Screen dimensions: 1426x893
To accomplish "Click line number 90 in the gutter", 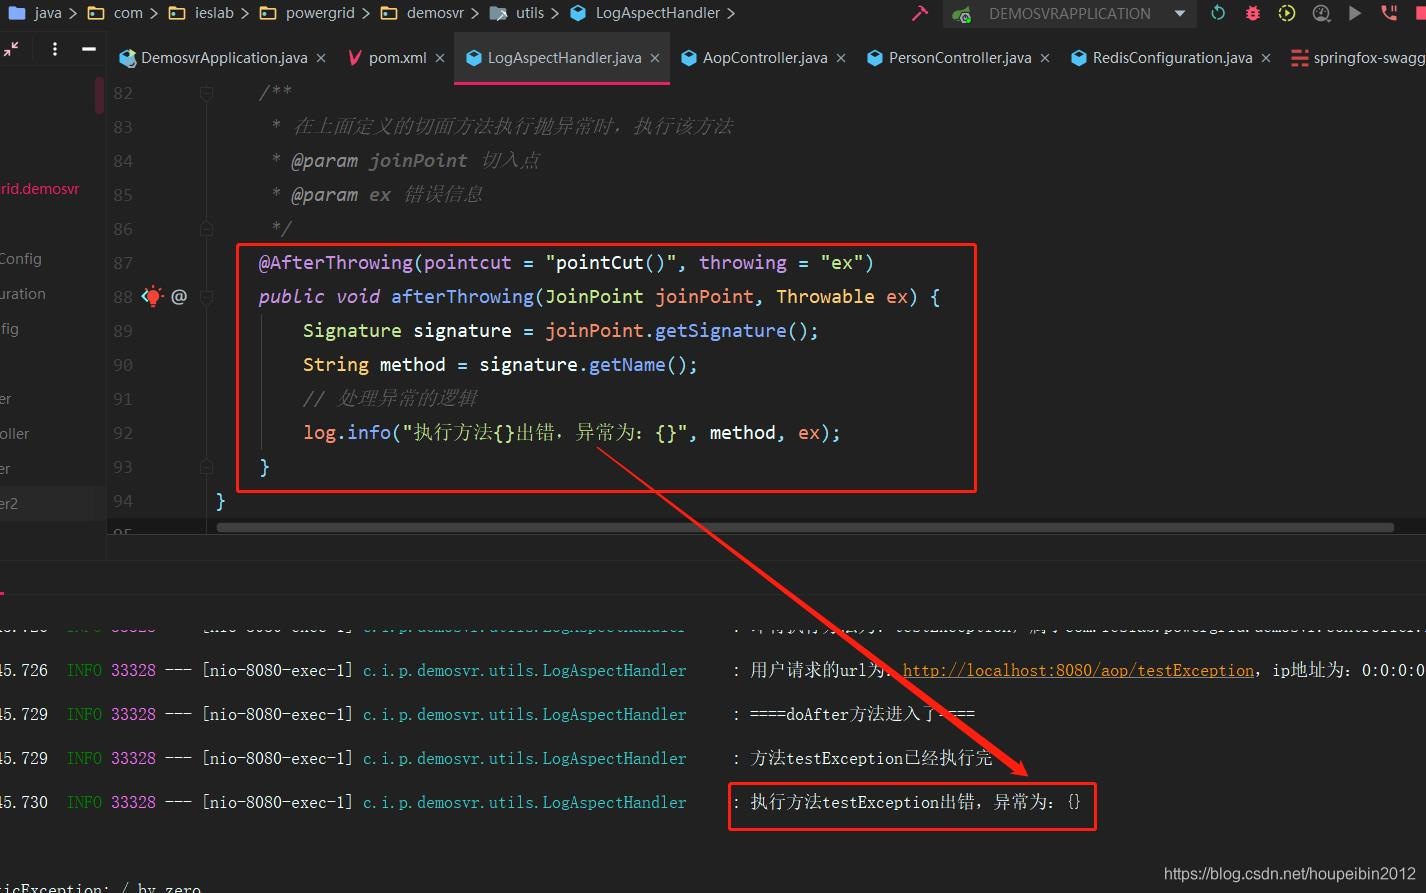I will pos(123,365).
